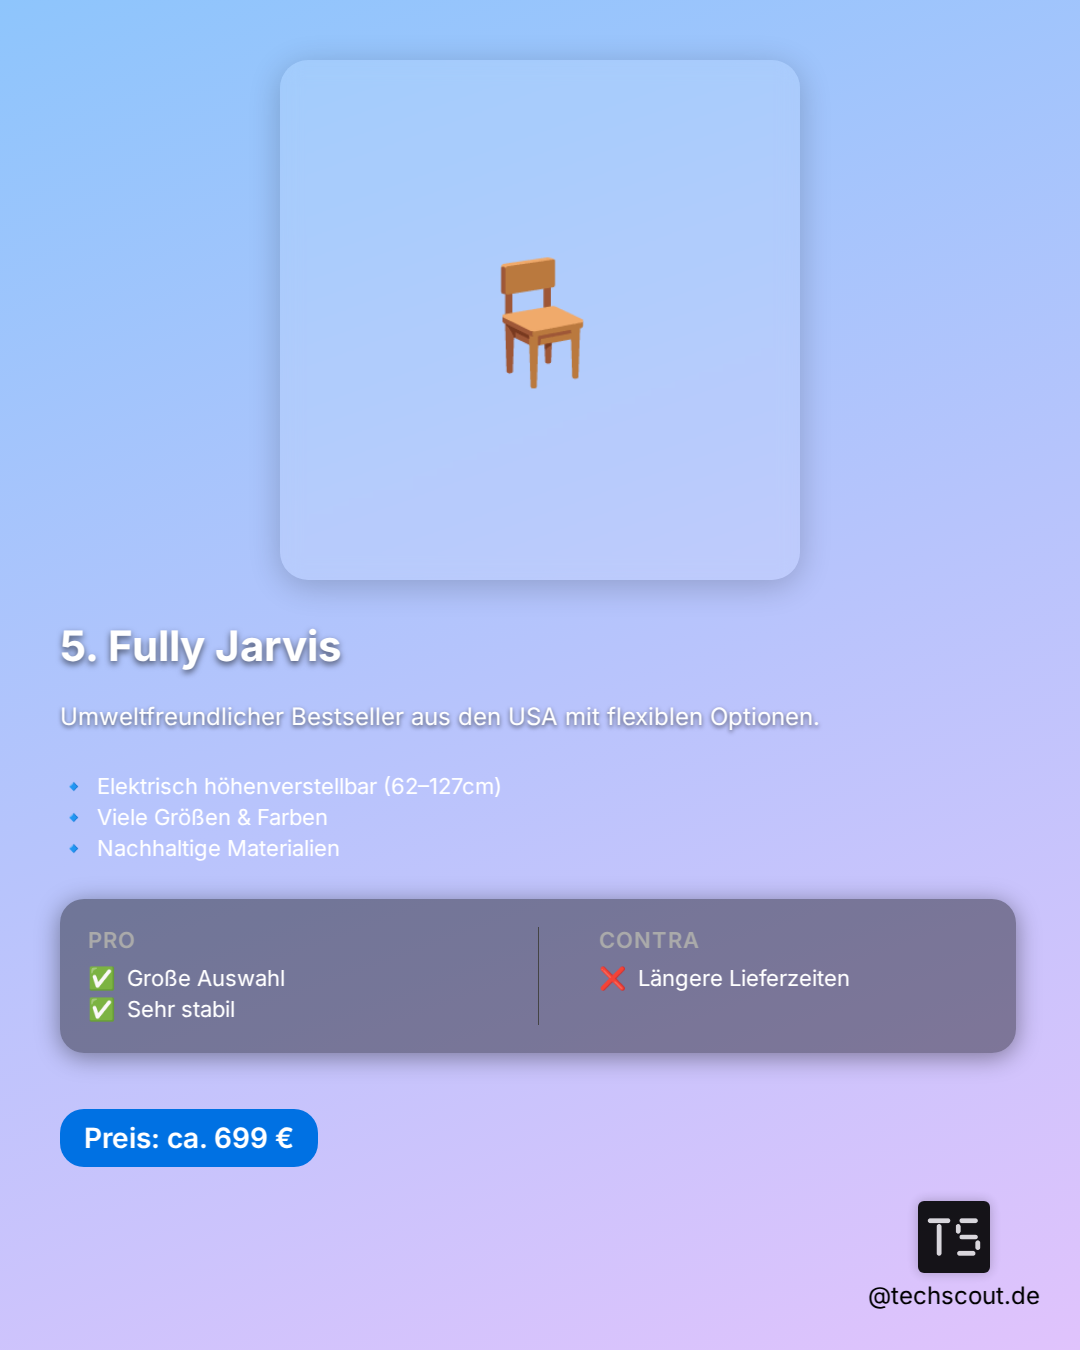This screenshot has width=1080, height=1350.
Task: Click the Längere Lieferzeiten text
Action: 743,979
